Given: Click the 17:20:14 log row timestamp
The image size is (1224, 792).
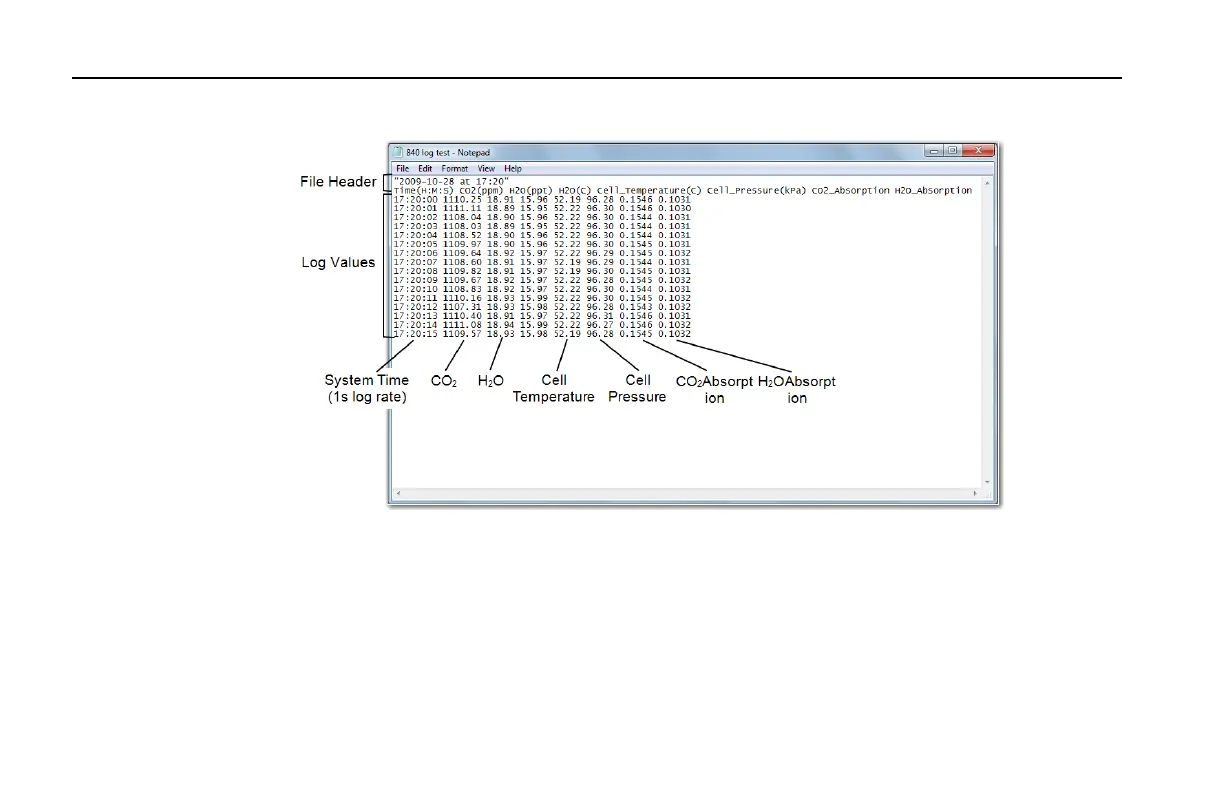Looking at the screenshot, I should click(416, 324).
